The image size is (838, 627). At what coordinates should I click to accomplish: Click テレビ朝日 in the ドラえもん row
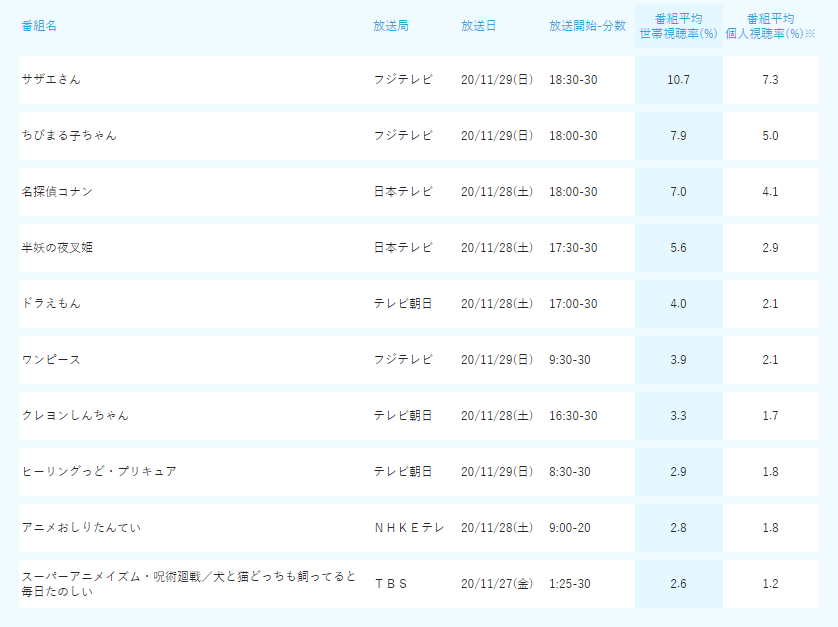[403, 304]
